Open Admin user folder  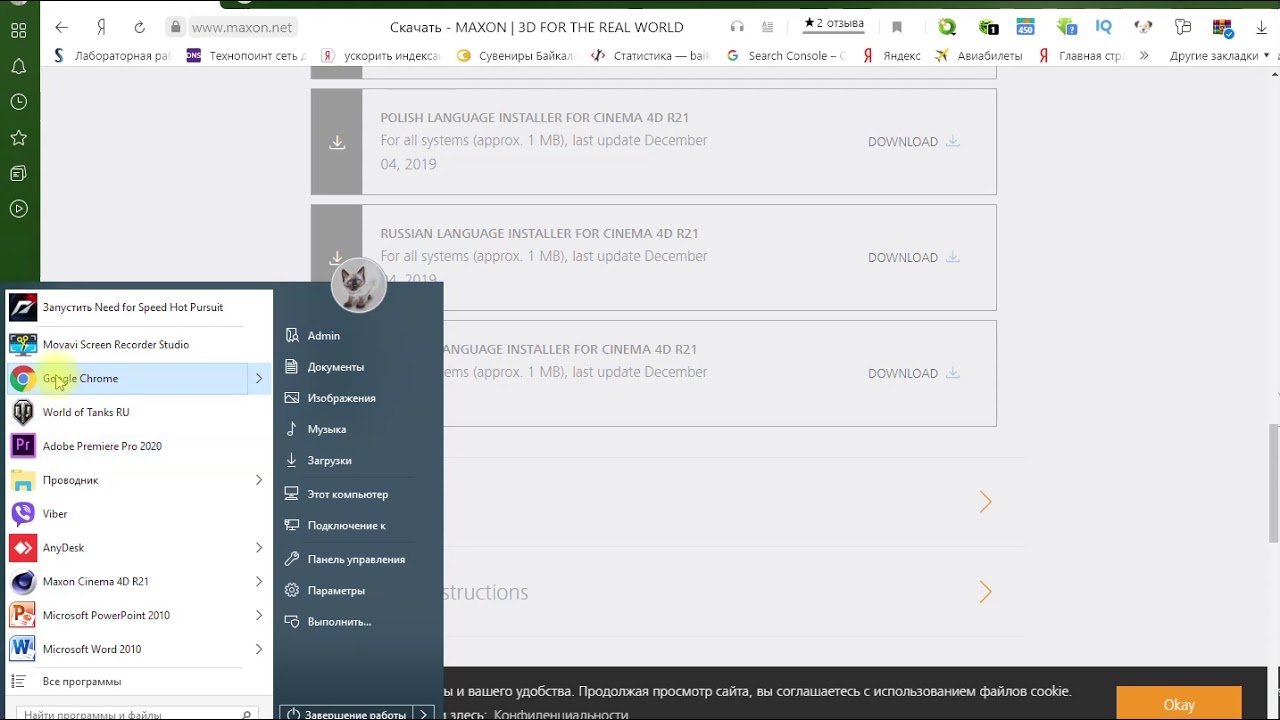[324, 336]
